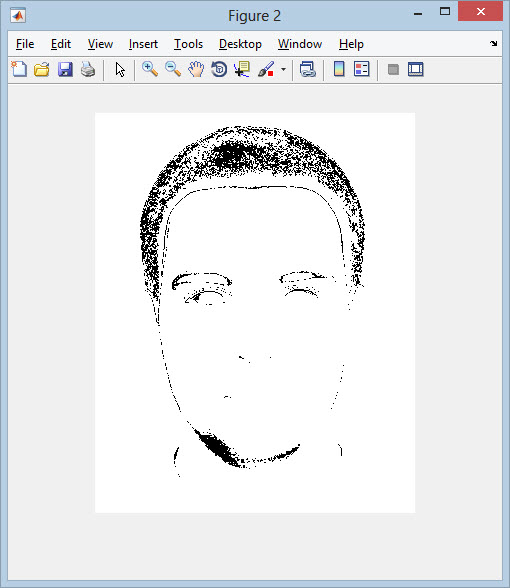Image resolution: width=510 pixels, height=588 pixels.
Task: Click the Link Plot icon
Action: click(x=308, y=69)
